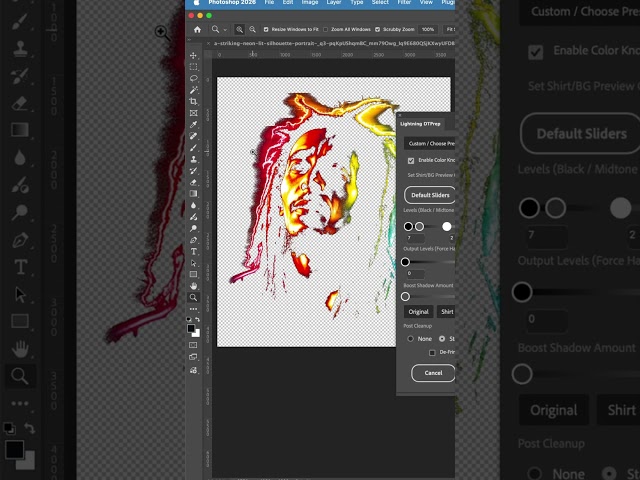Select the Brush tool
The height and width of the screenshot is (480, 640).
tap(193, 148)
